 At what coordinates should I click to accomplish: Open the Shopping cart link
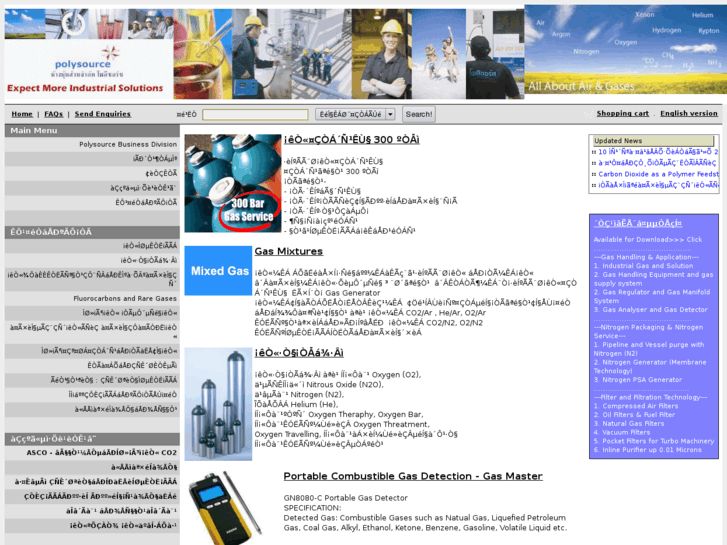point(623,114)
